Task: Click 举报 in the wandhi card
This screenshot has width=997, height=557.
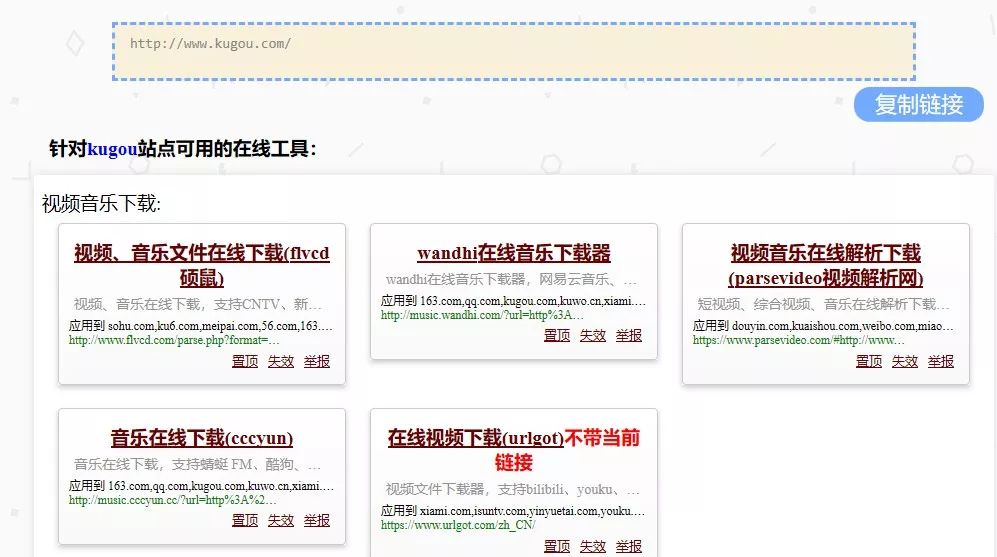Action: (629, 335)
